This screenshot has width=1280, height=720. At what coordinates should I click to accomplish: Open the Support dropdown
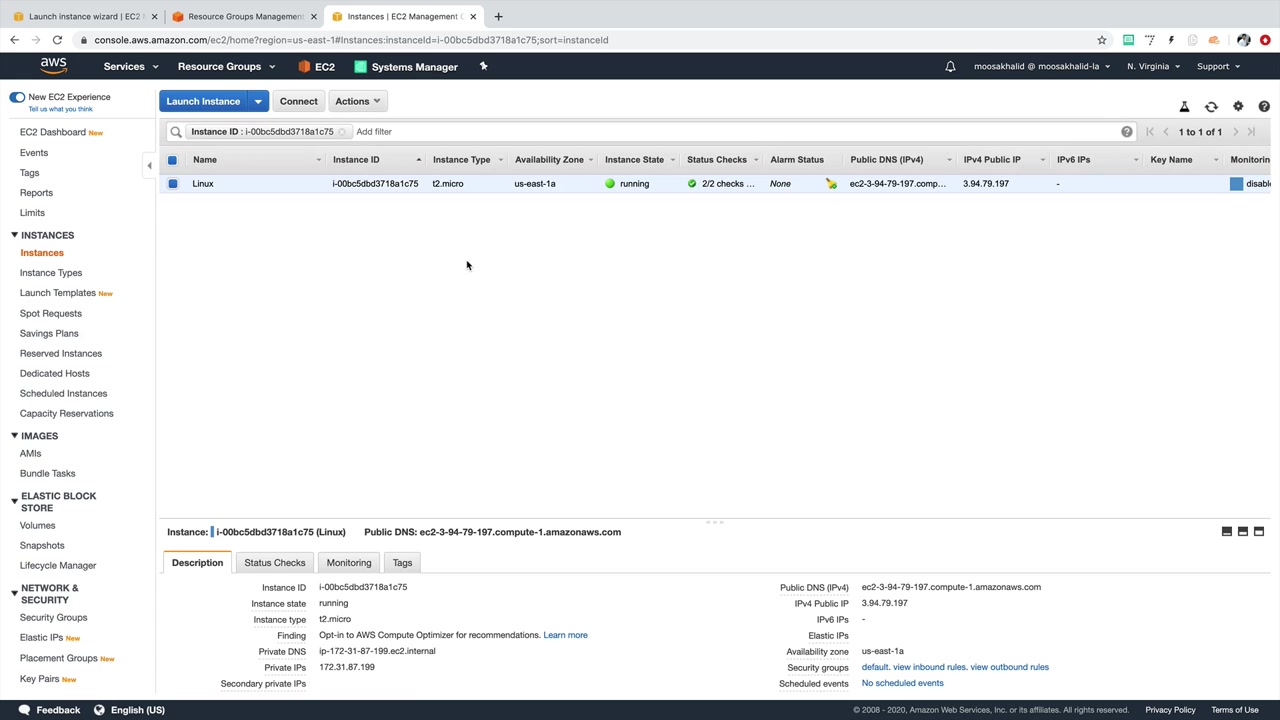(x=1218, y=67)
